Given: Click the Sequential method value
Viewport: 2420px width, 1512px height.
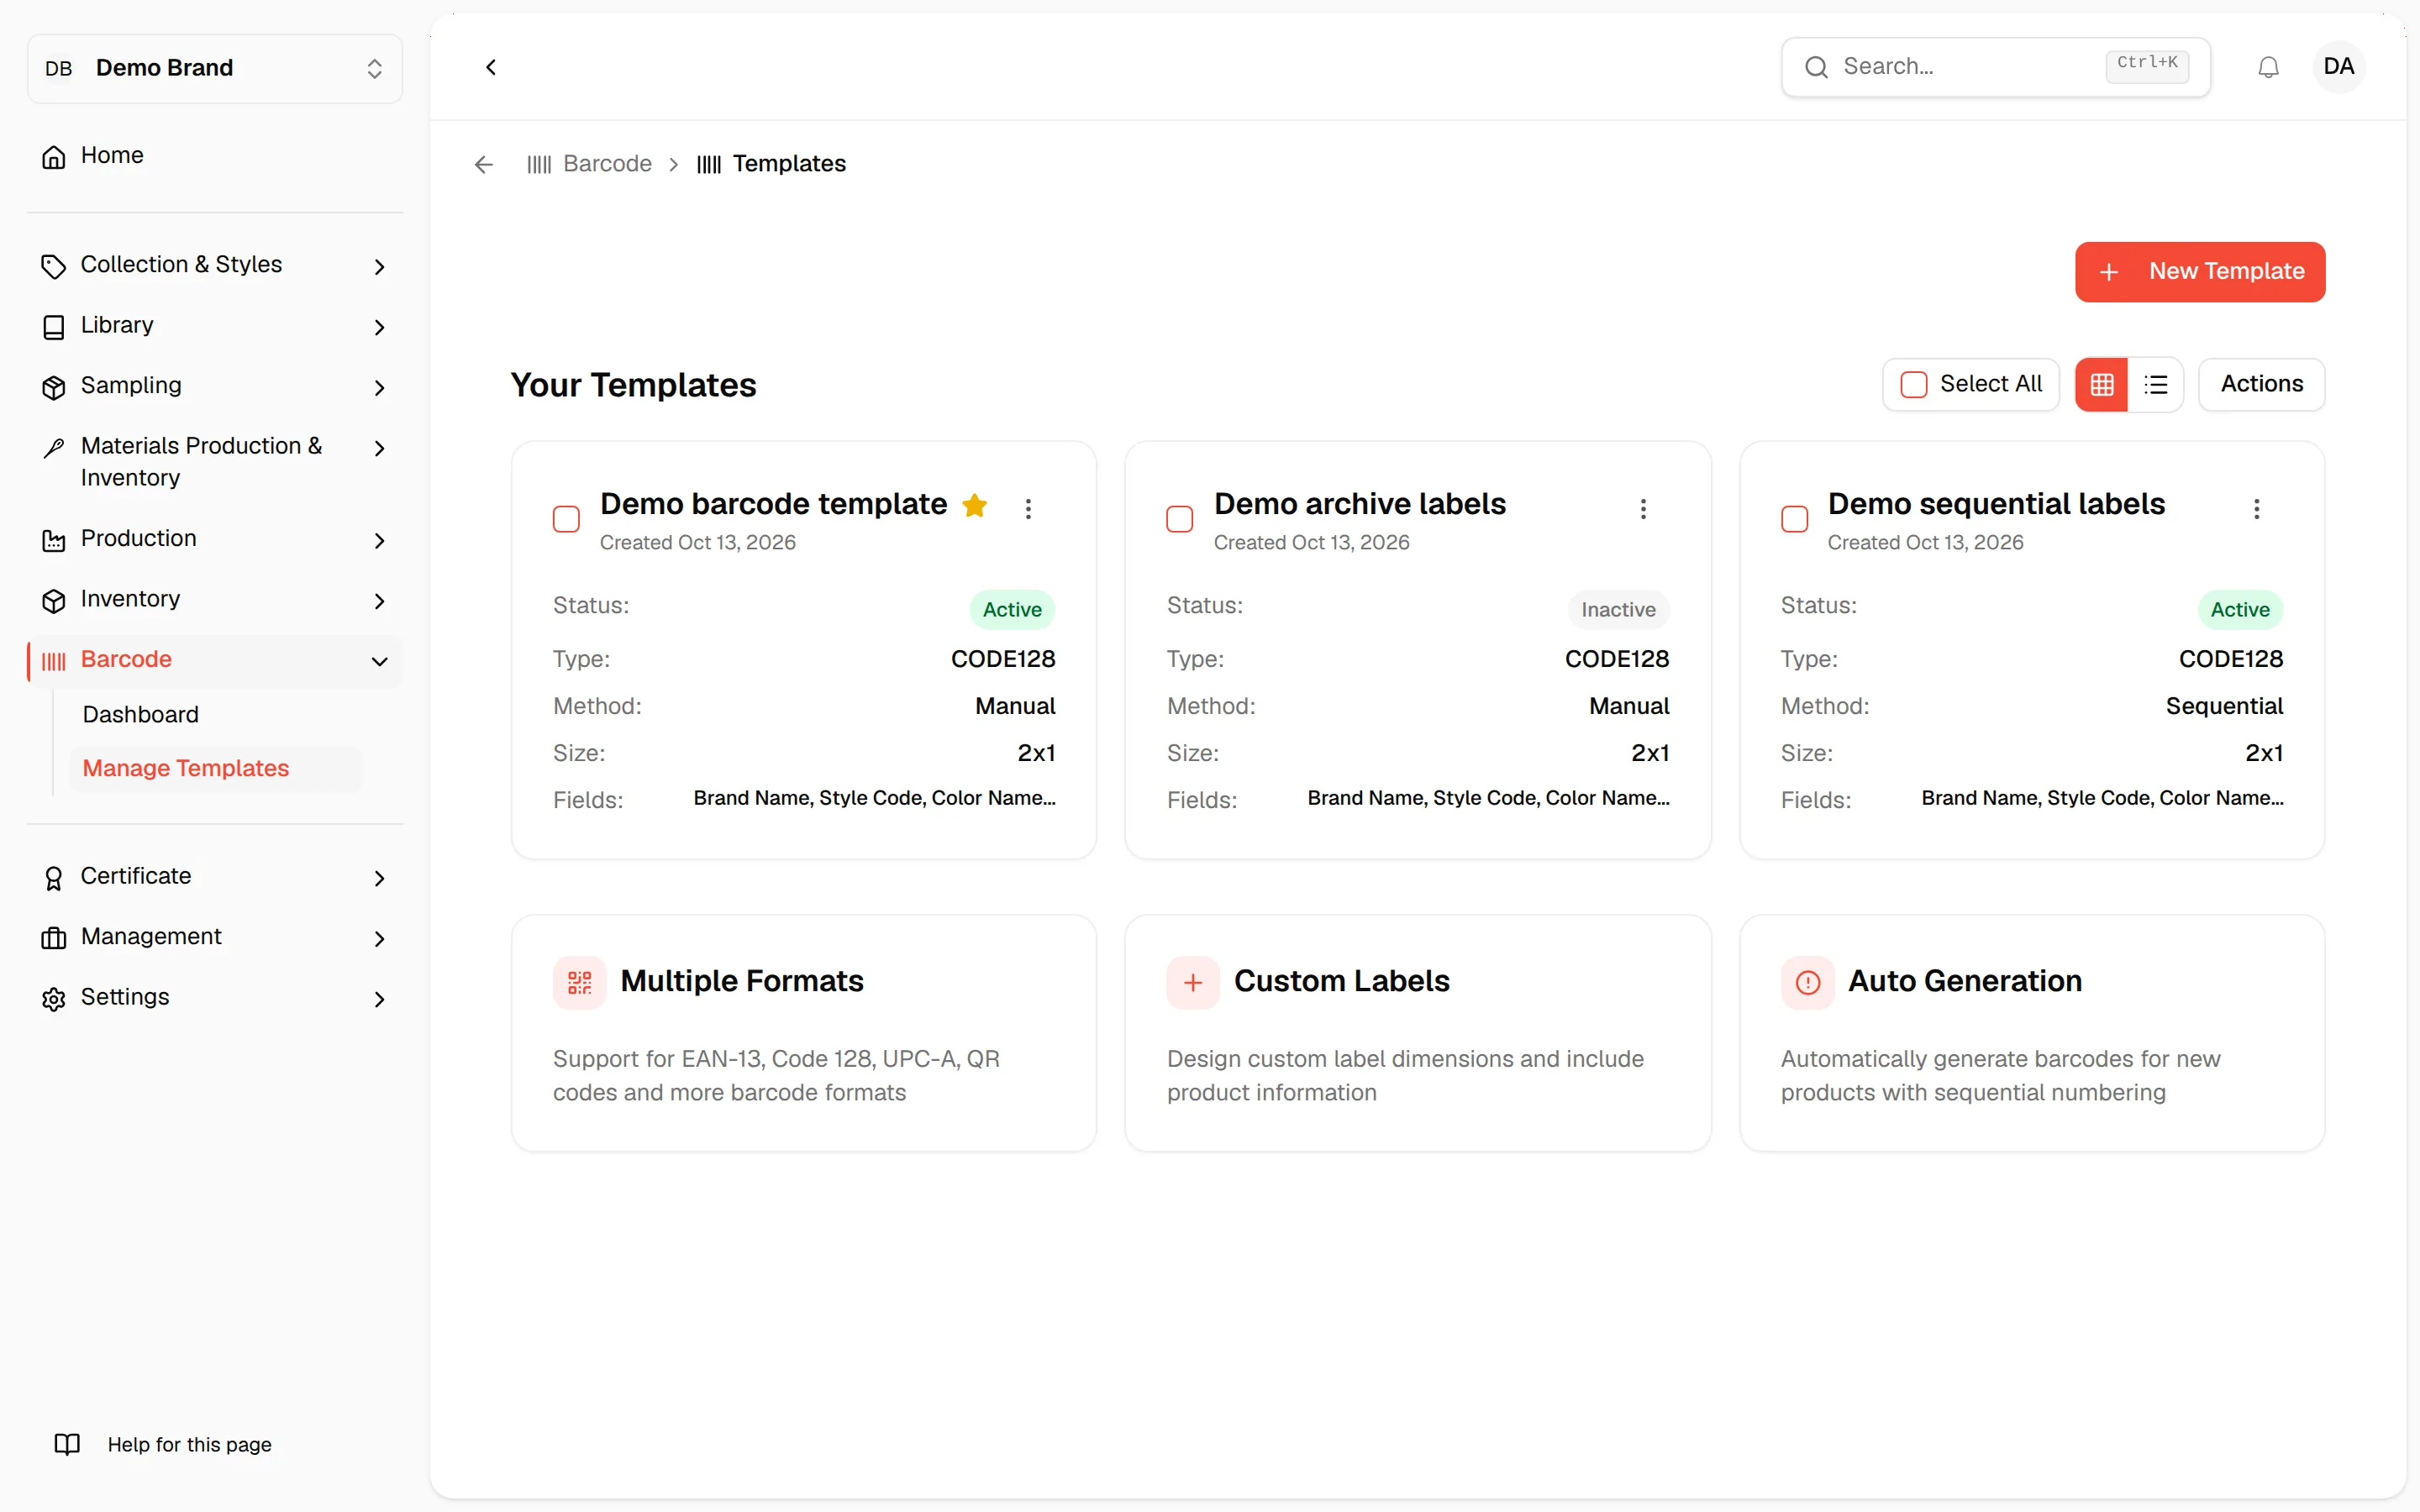Looking at the screenshot, I should pyautogui.click(x=2224, y=706).
